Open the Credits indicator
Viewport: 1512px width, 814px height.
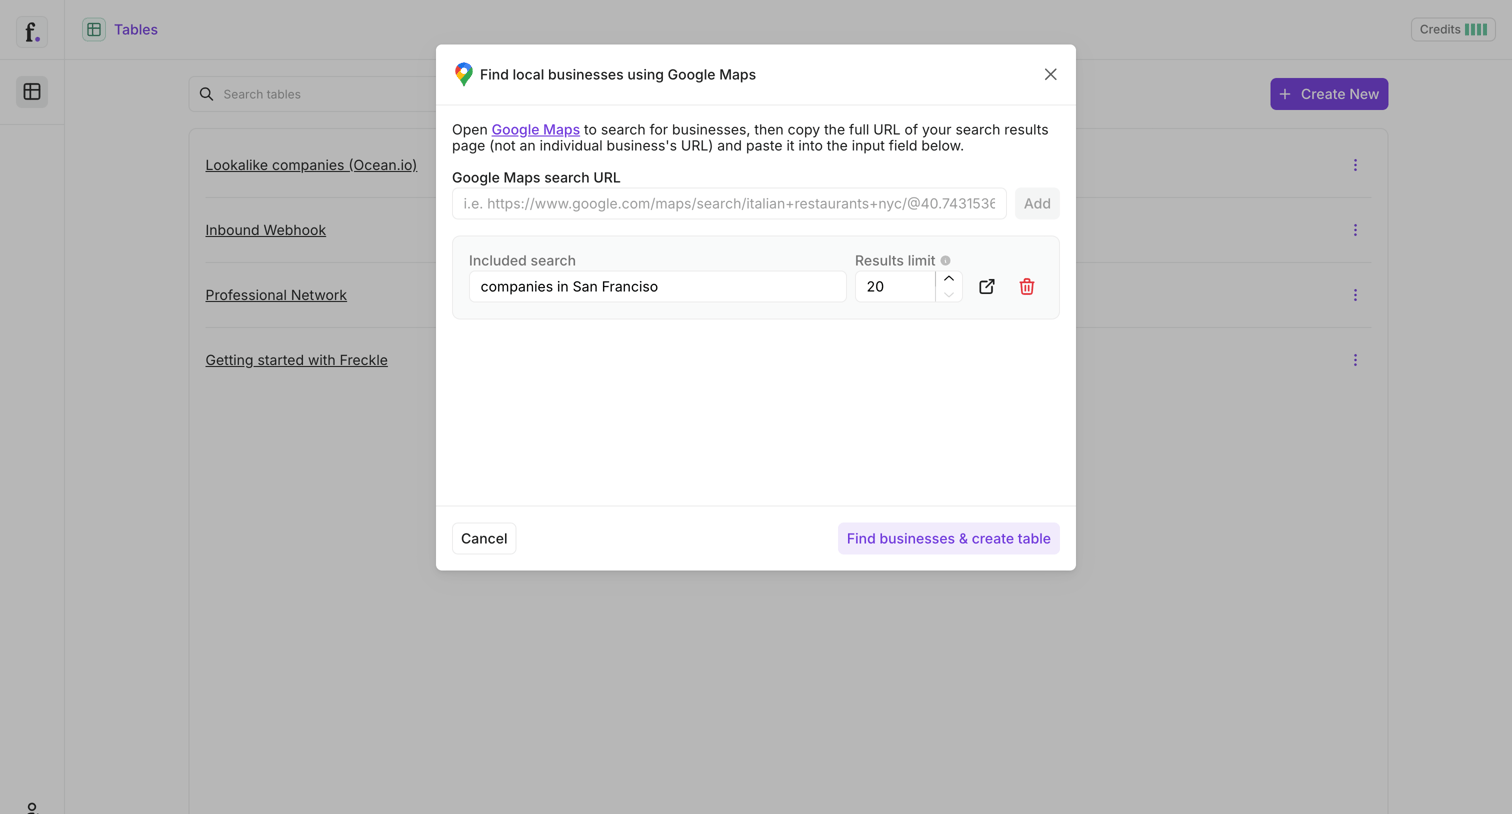(1453, 29)
